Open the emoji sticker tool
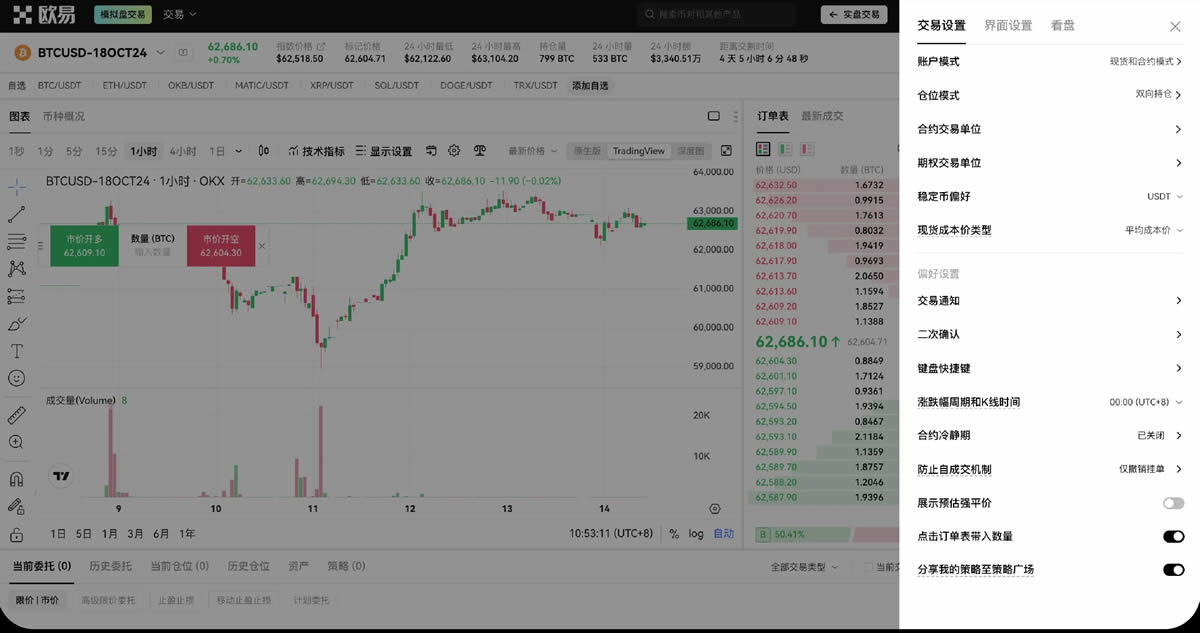The image size is (1200, 633). [17, 379]
